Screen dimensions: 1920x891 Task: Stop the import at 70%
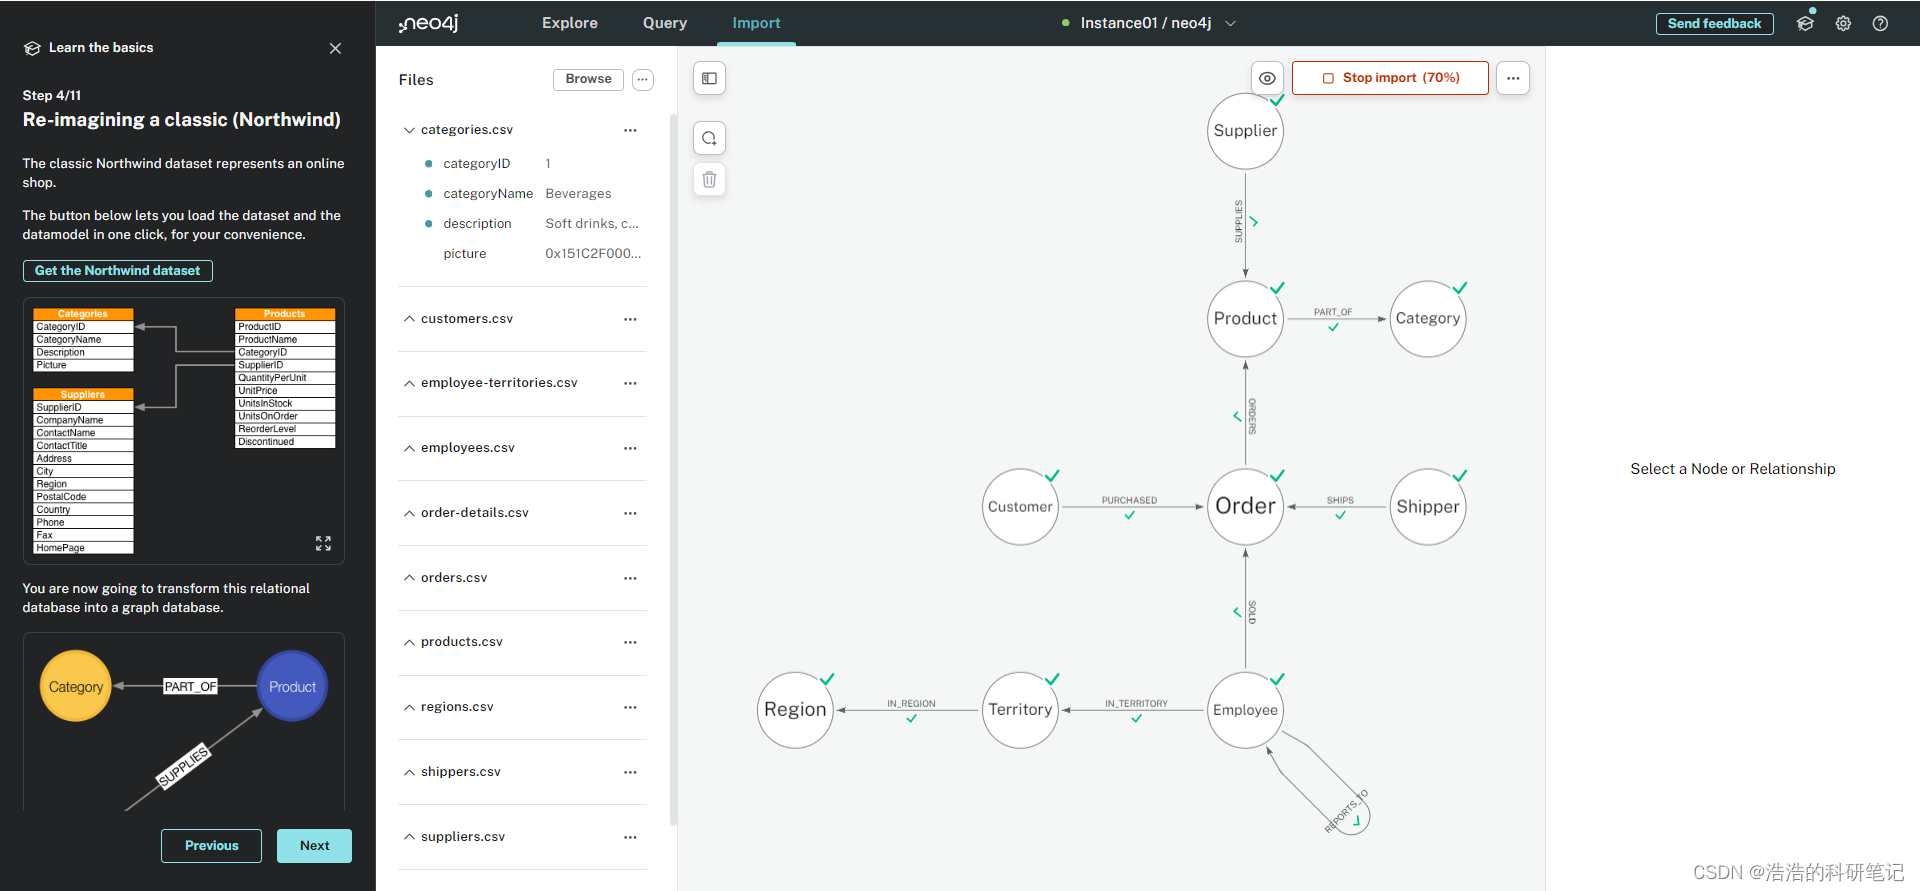click(1390, 78)
